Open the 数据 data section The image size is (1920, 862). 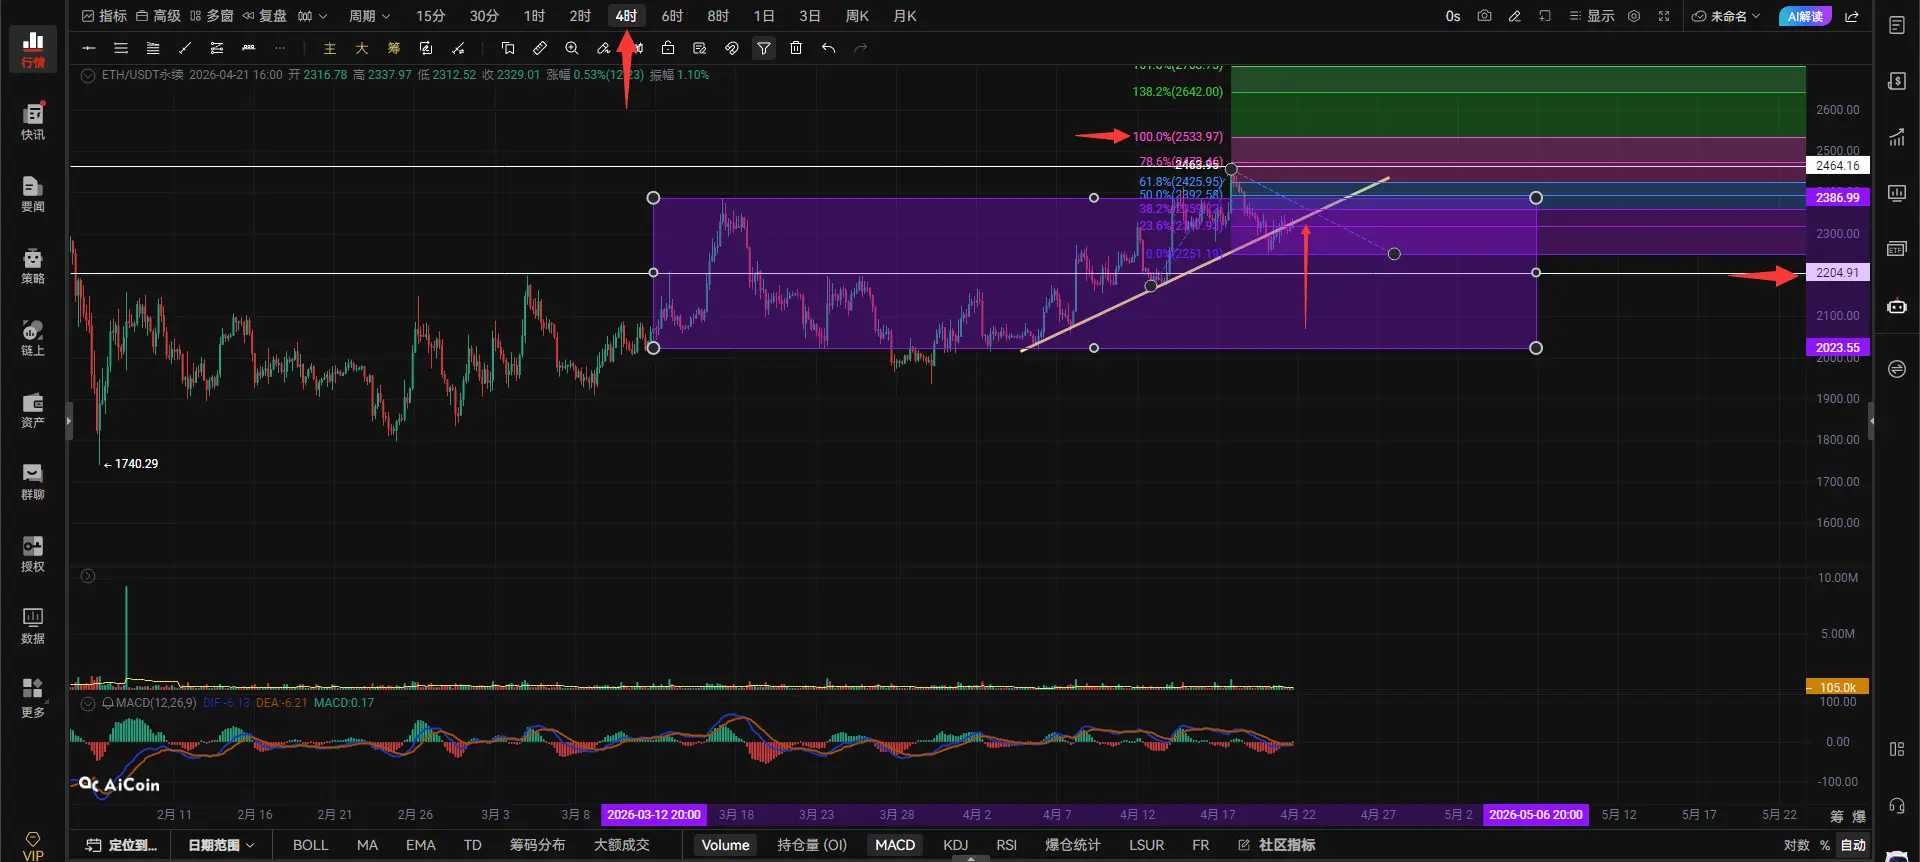point(33,625)
